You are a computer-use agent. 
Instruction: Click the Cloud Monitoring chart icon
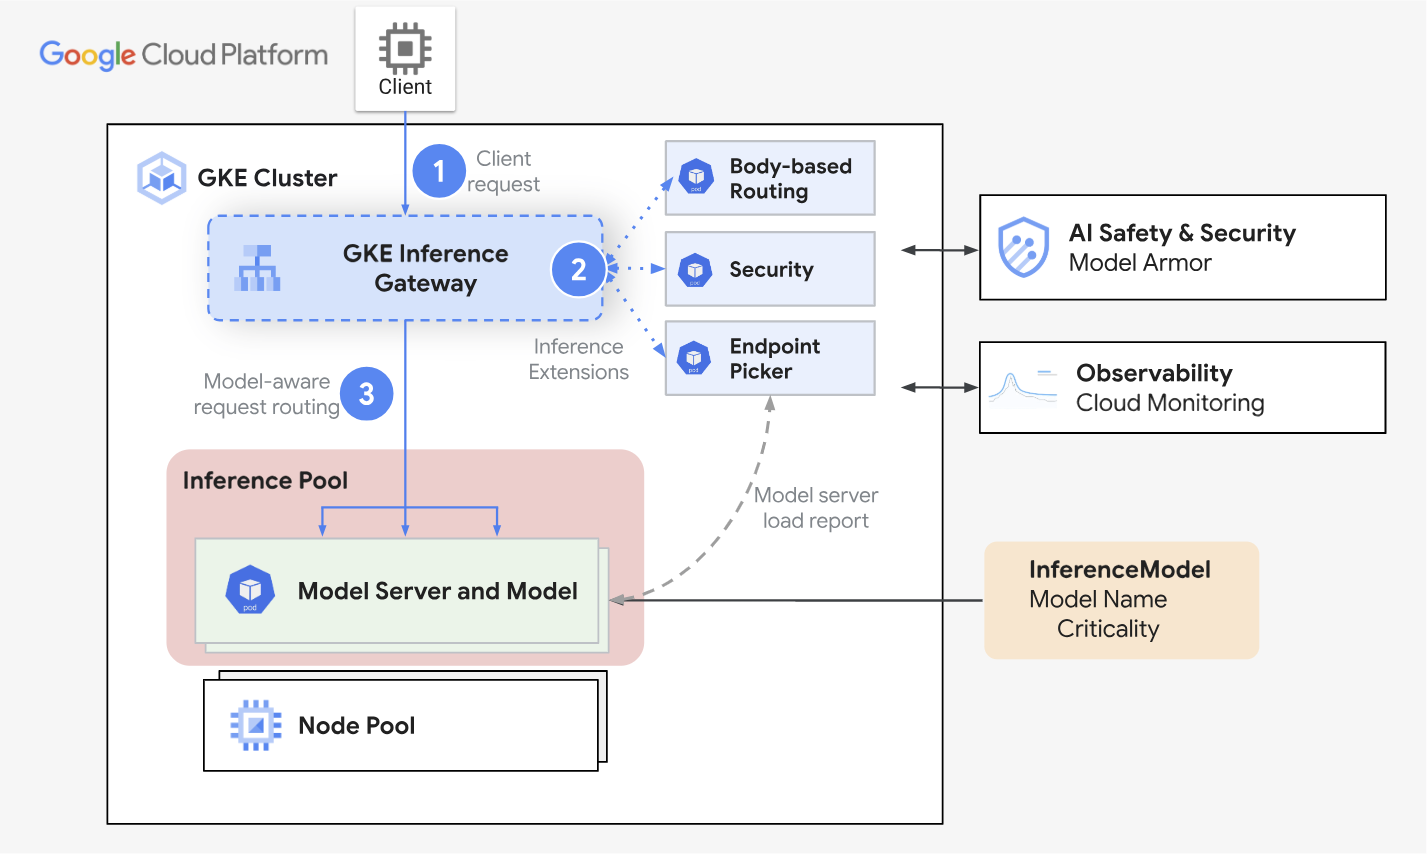1022,387
